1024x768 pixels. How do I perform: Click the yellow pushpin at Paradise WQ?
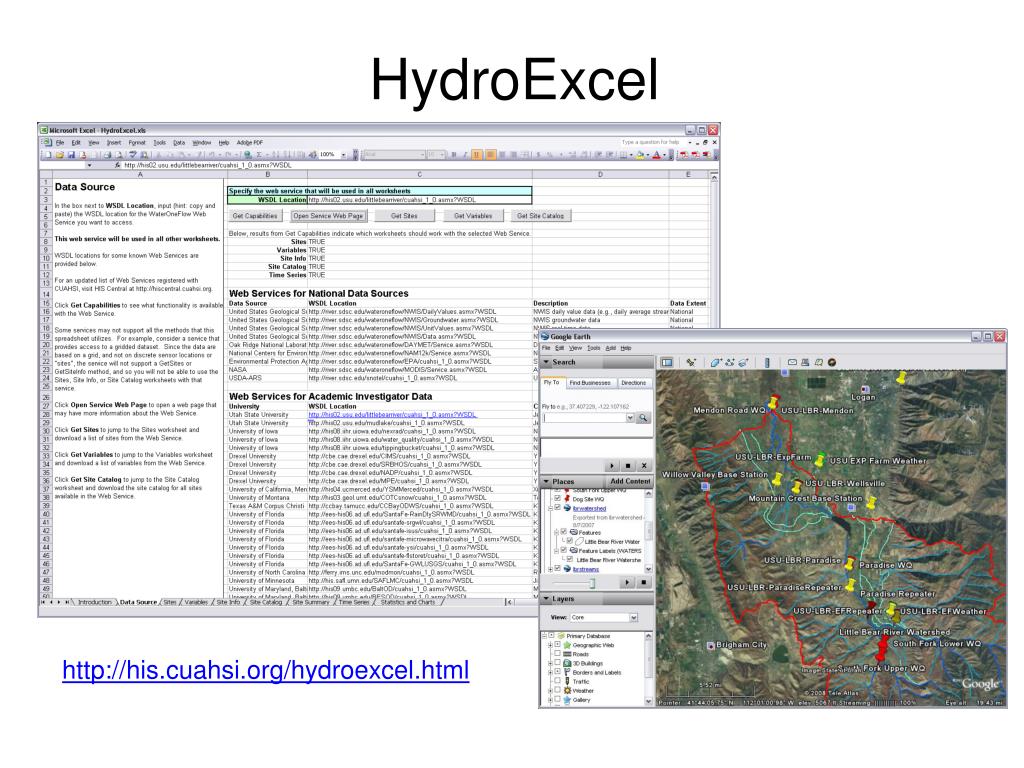click(850, 563)
